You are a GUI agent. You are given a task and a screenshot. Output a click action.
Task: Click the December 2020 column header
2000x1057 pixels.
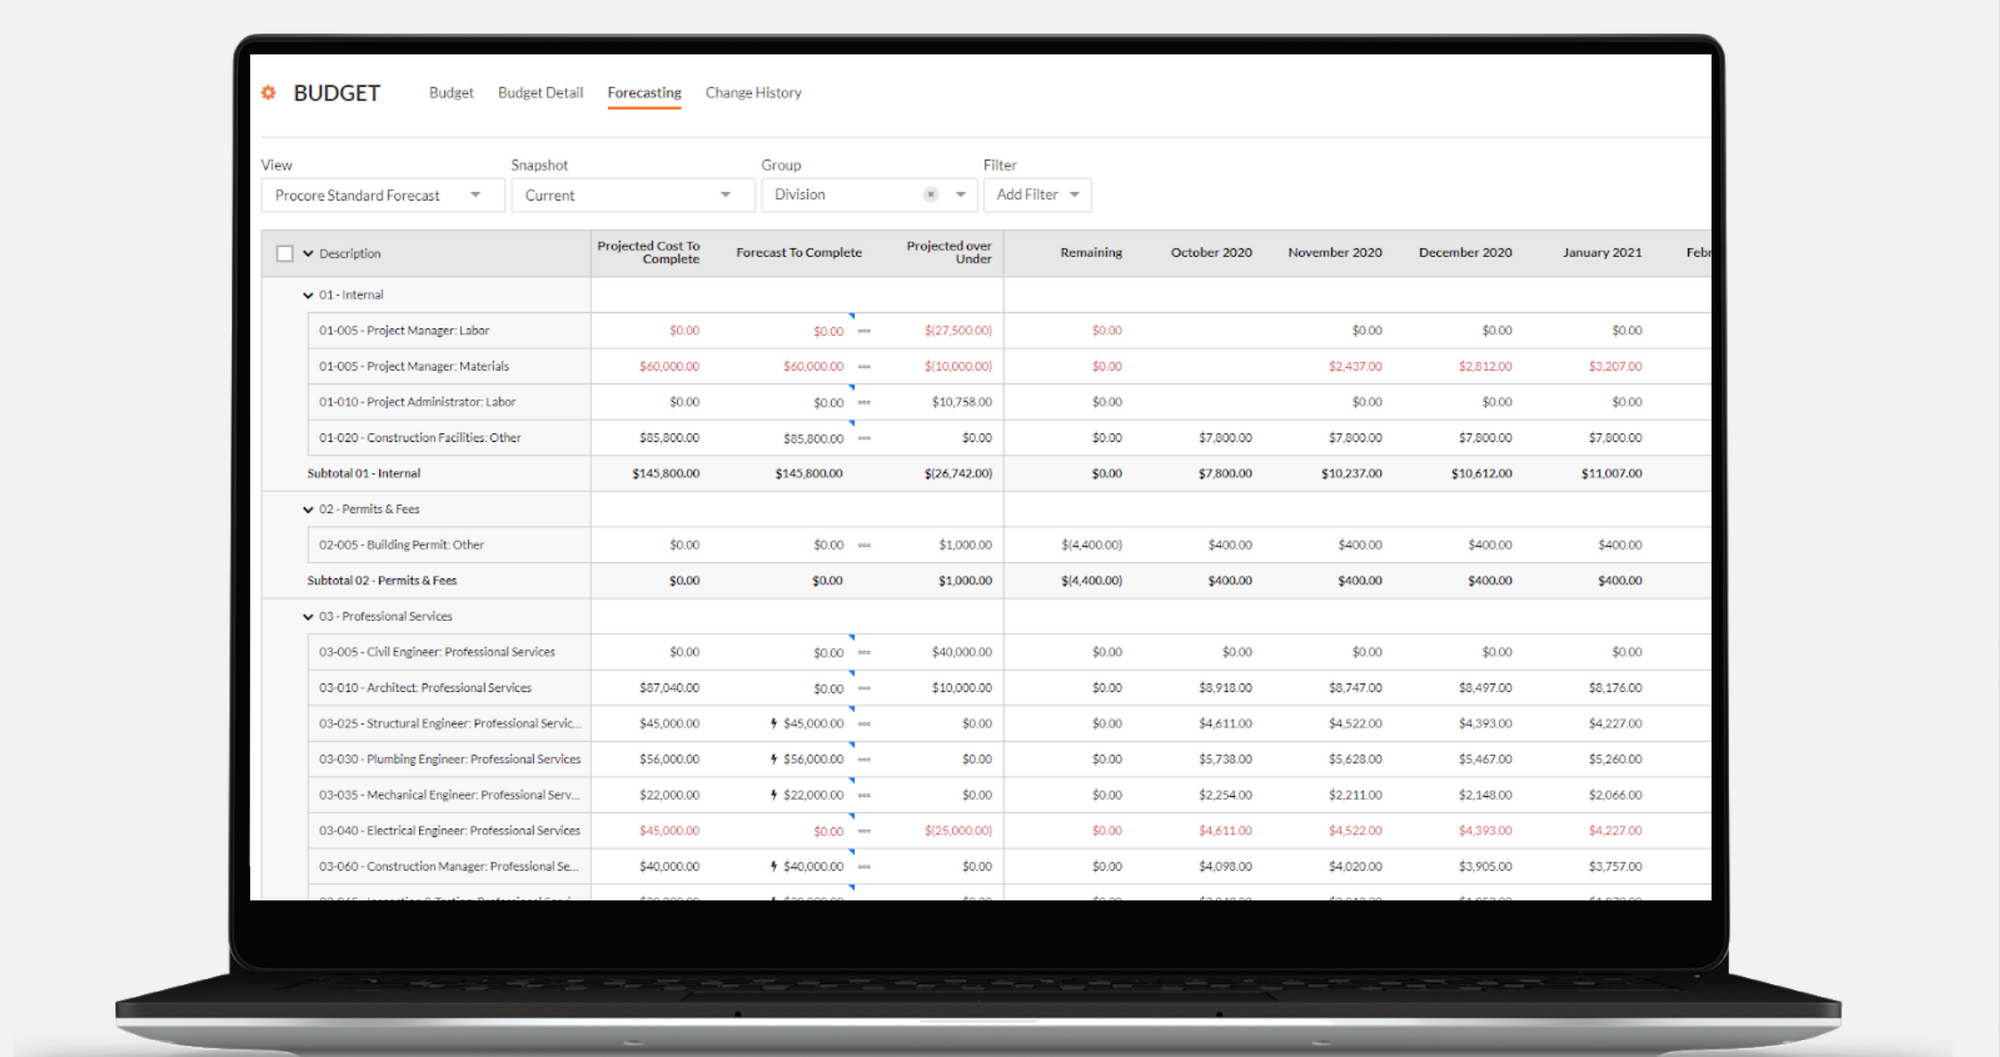(1465, 253)
